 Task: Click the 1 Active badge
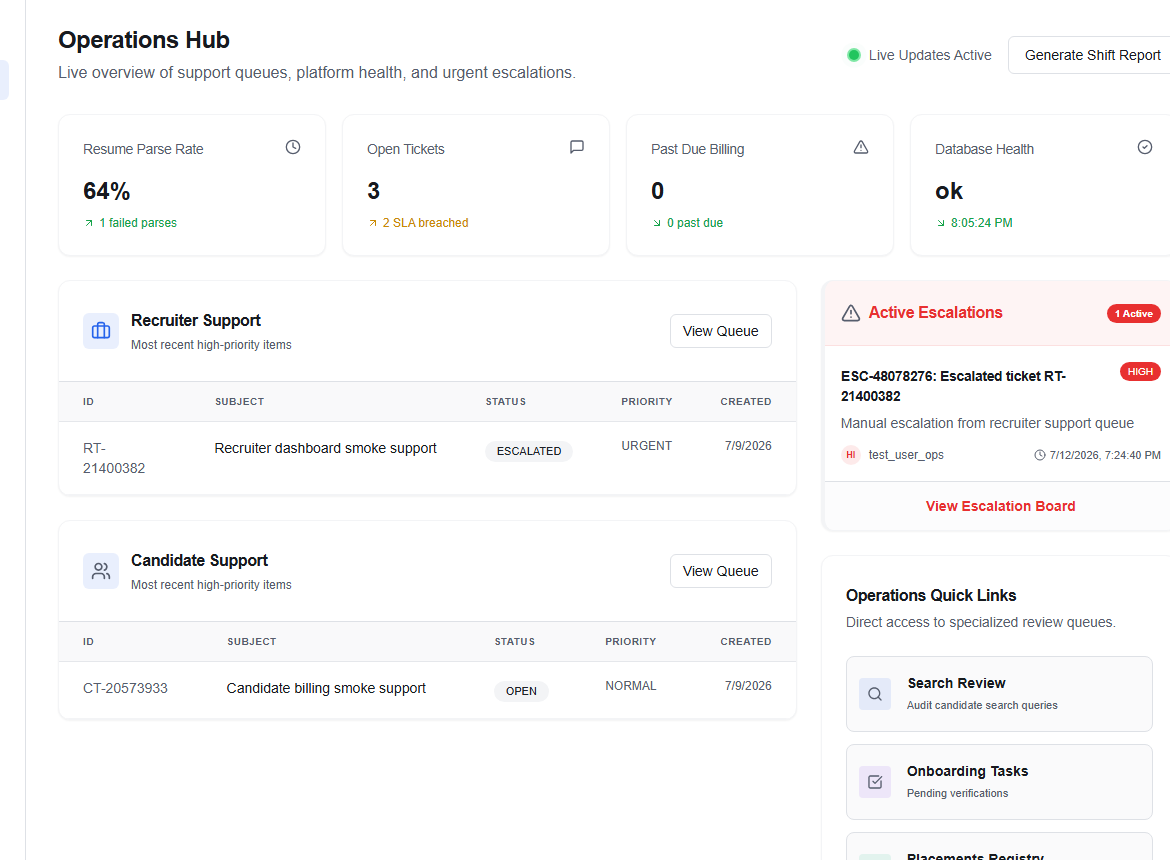tap(1133, 313)
